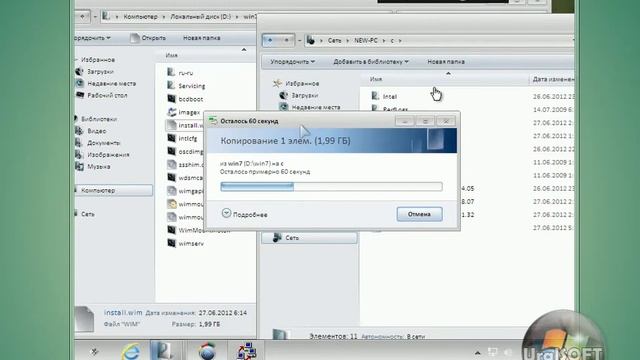
Task: Click Компьютер in D: window address bar
Action: click(x=140, y=17)
